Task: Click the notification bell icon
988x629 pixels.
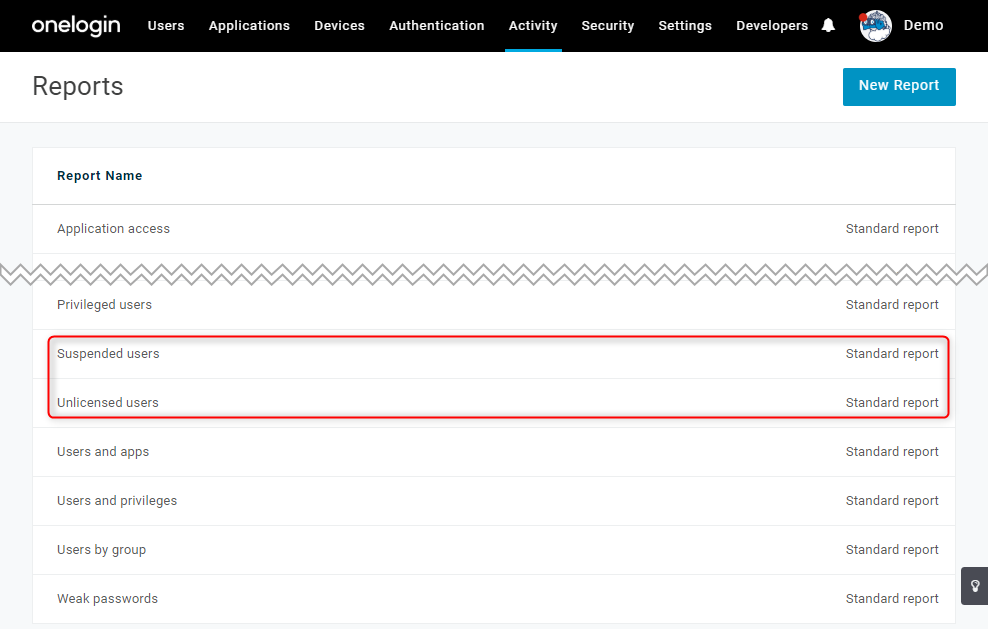Action: [828, 25]
